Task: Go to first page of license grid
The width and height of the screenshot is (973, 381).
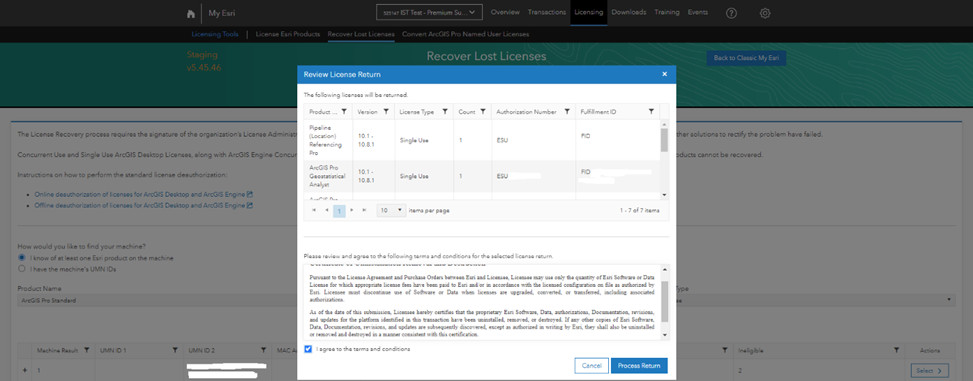Action: pyautogui.click(x=314, y=210)
